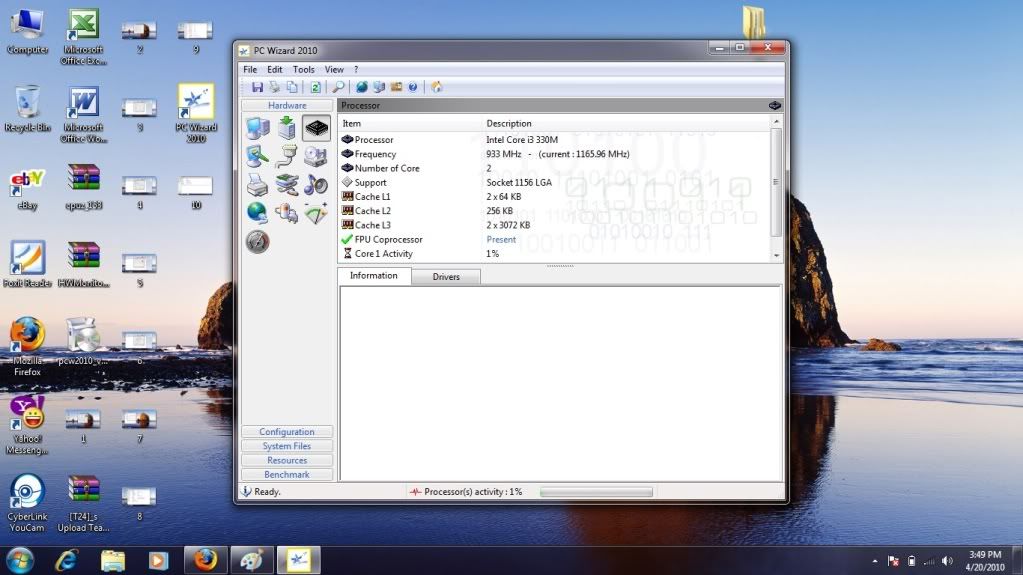Image resolution: width=1023 pixels, height=575 pixels.
Task: Switch to the Drivers tab
Action: pyautogui.click(x=446, y=277)
